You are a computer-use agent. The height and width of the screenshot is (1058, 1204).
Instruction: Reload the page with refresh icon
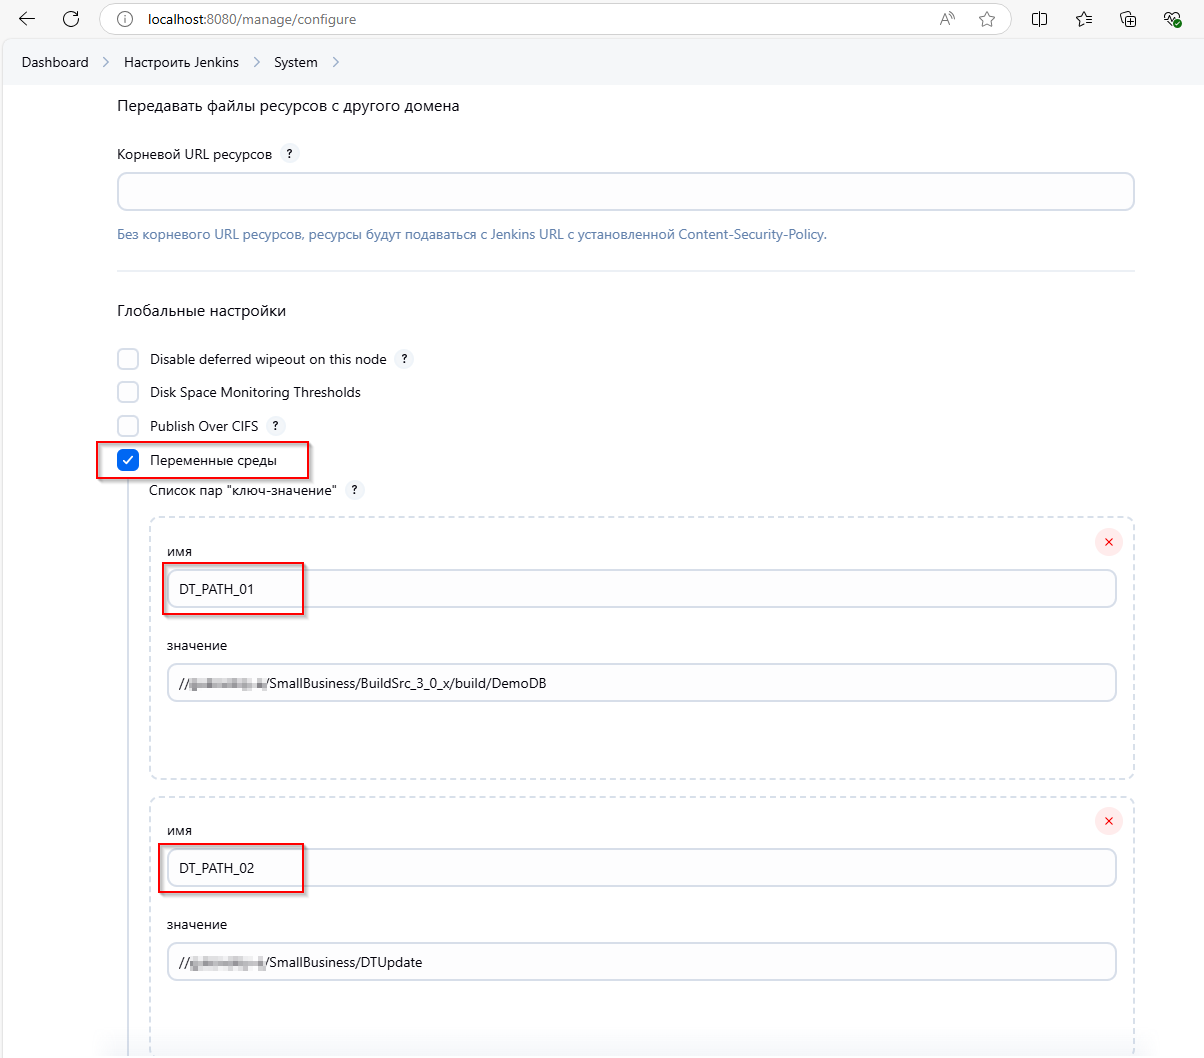tap(71, 19)
